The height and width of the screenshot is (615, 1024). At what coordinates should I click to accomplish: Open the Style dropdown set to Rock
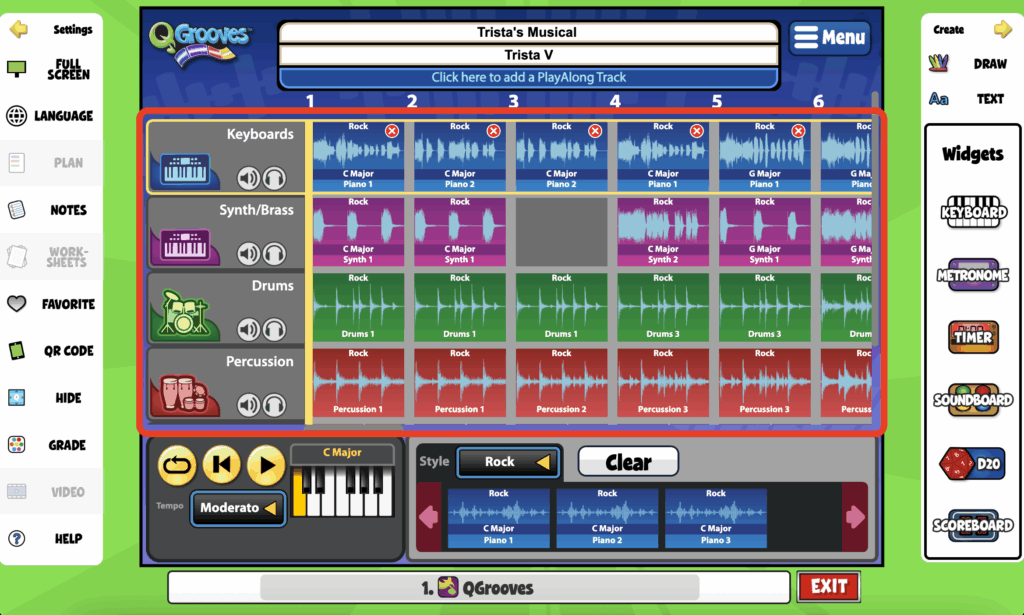(509, 462)
